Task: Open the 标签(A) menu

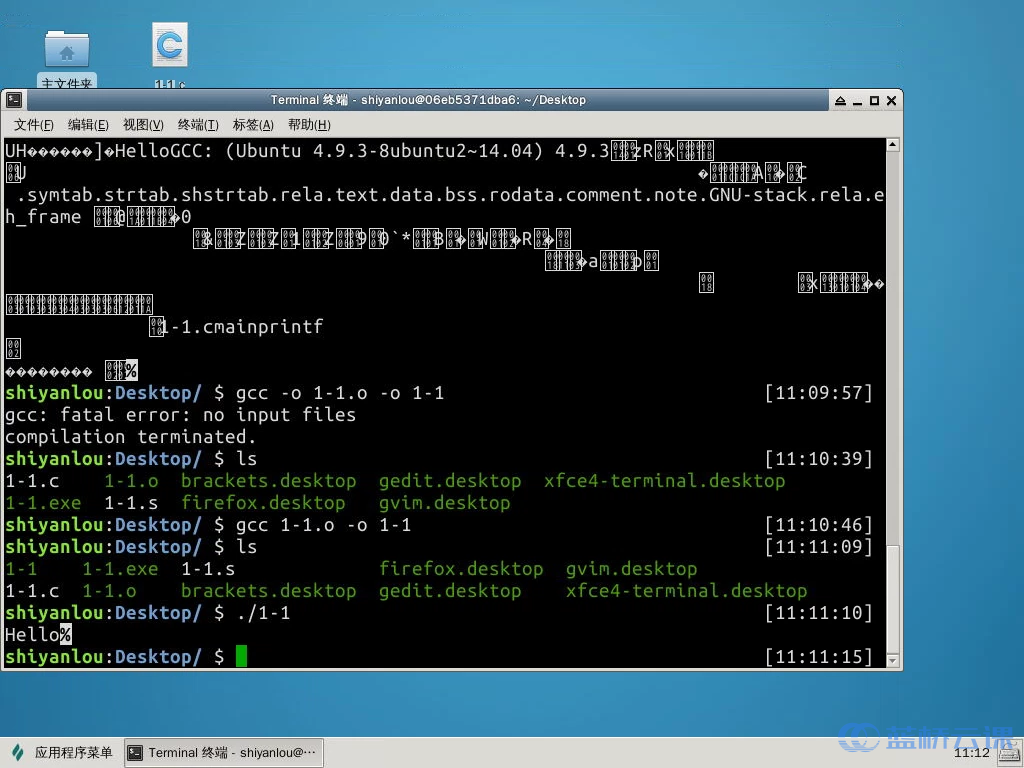Action: click(253, 125)
